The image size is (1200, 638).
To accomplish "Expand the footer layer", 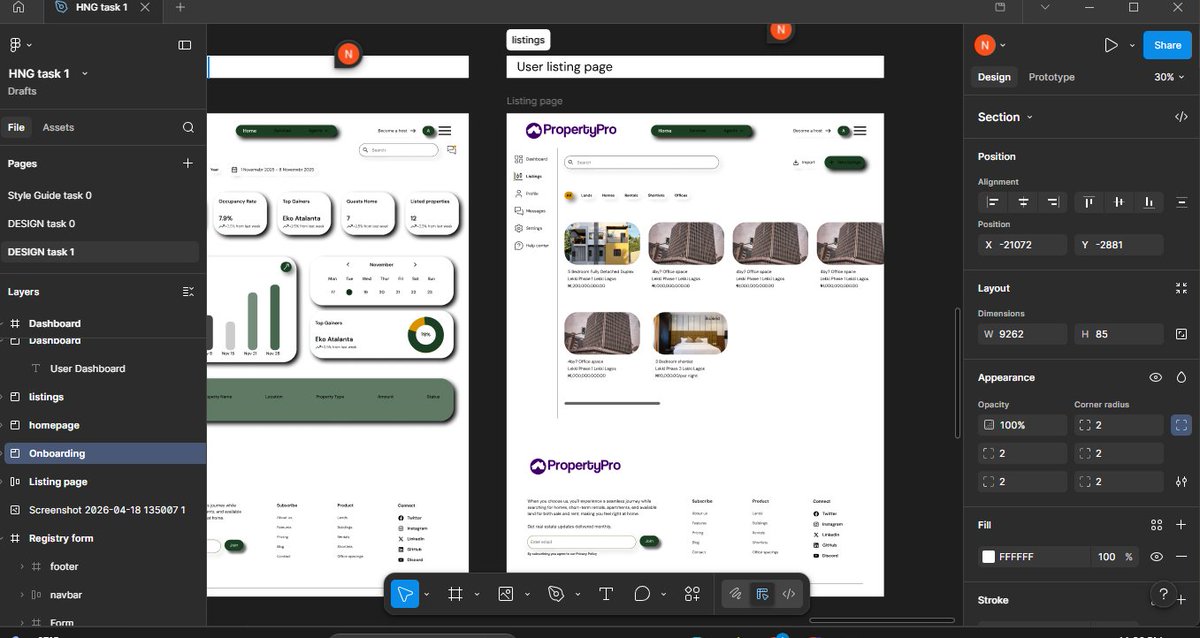I will [22, 566].
